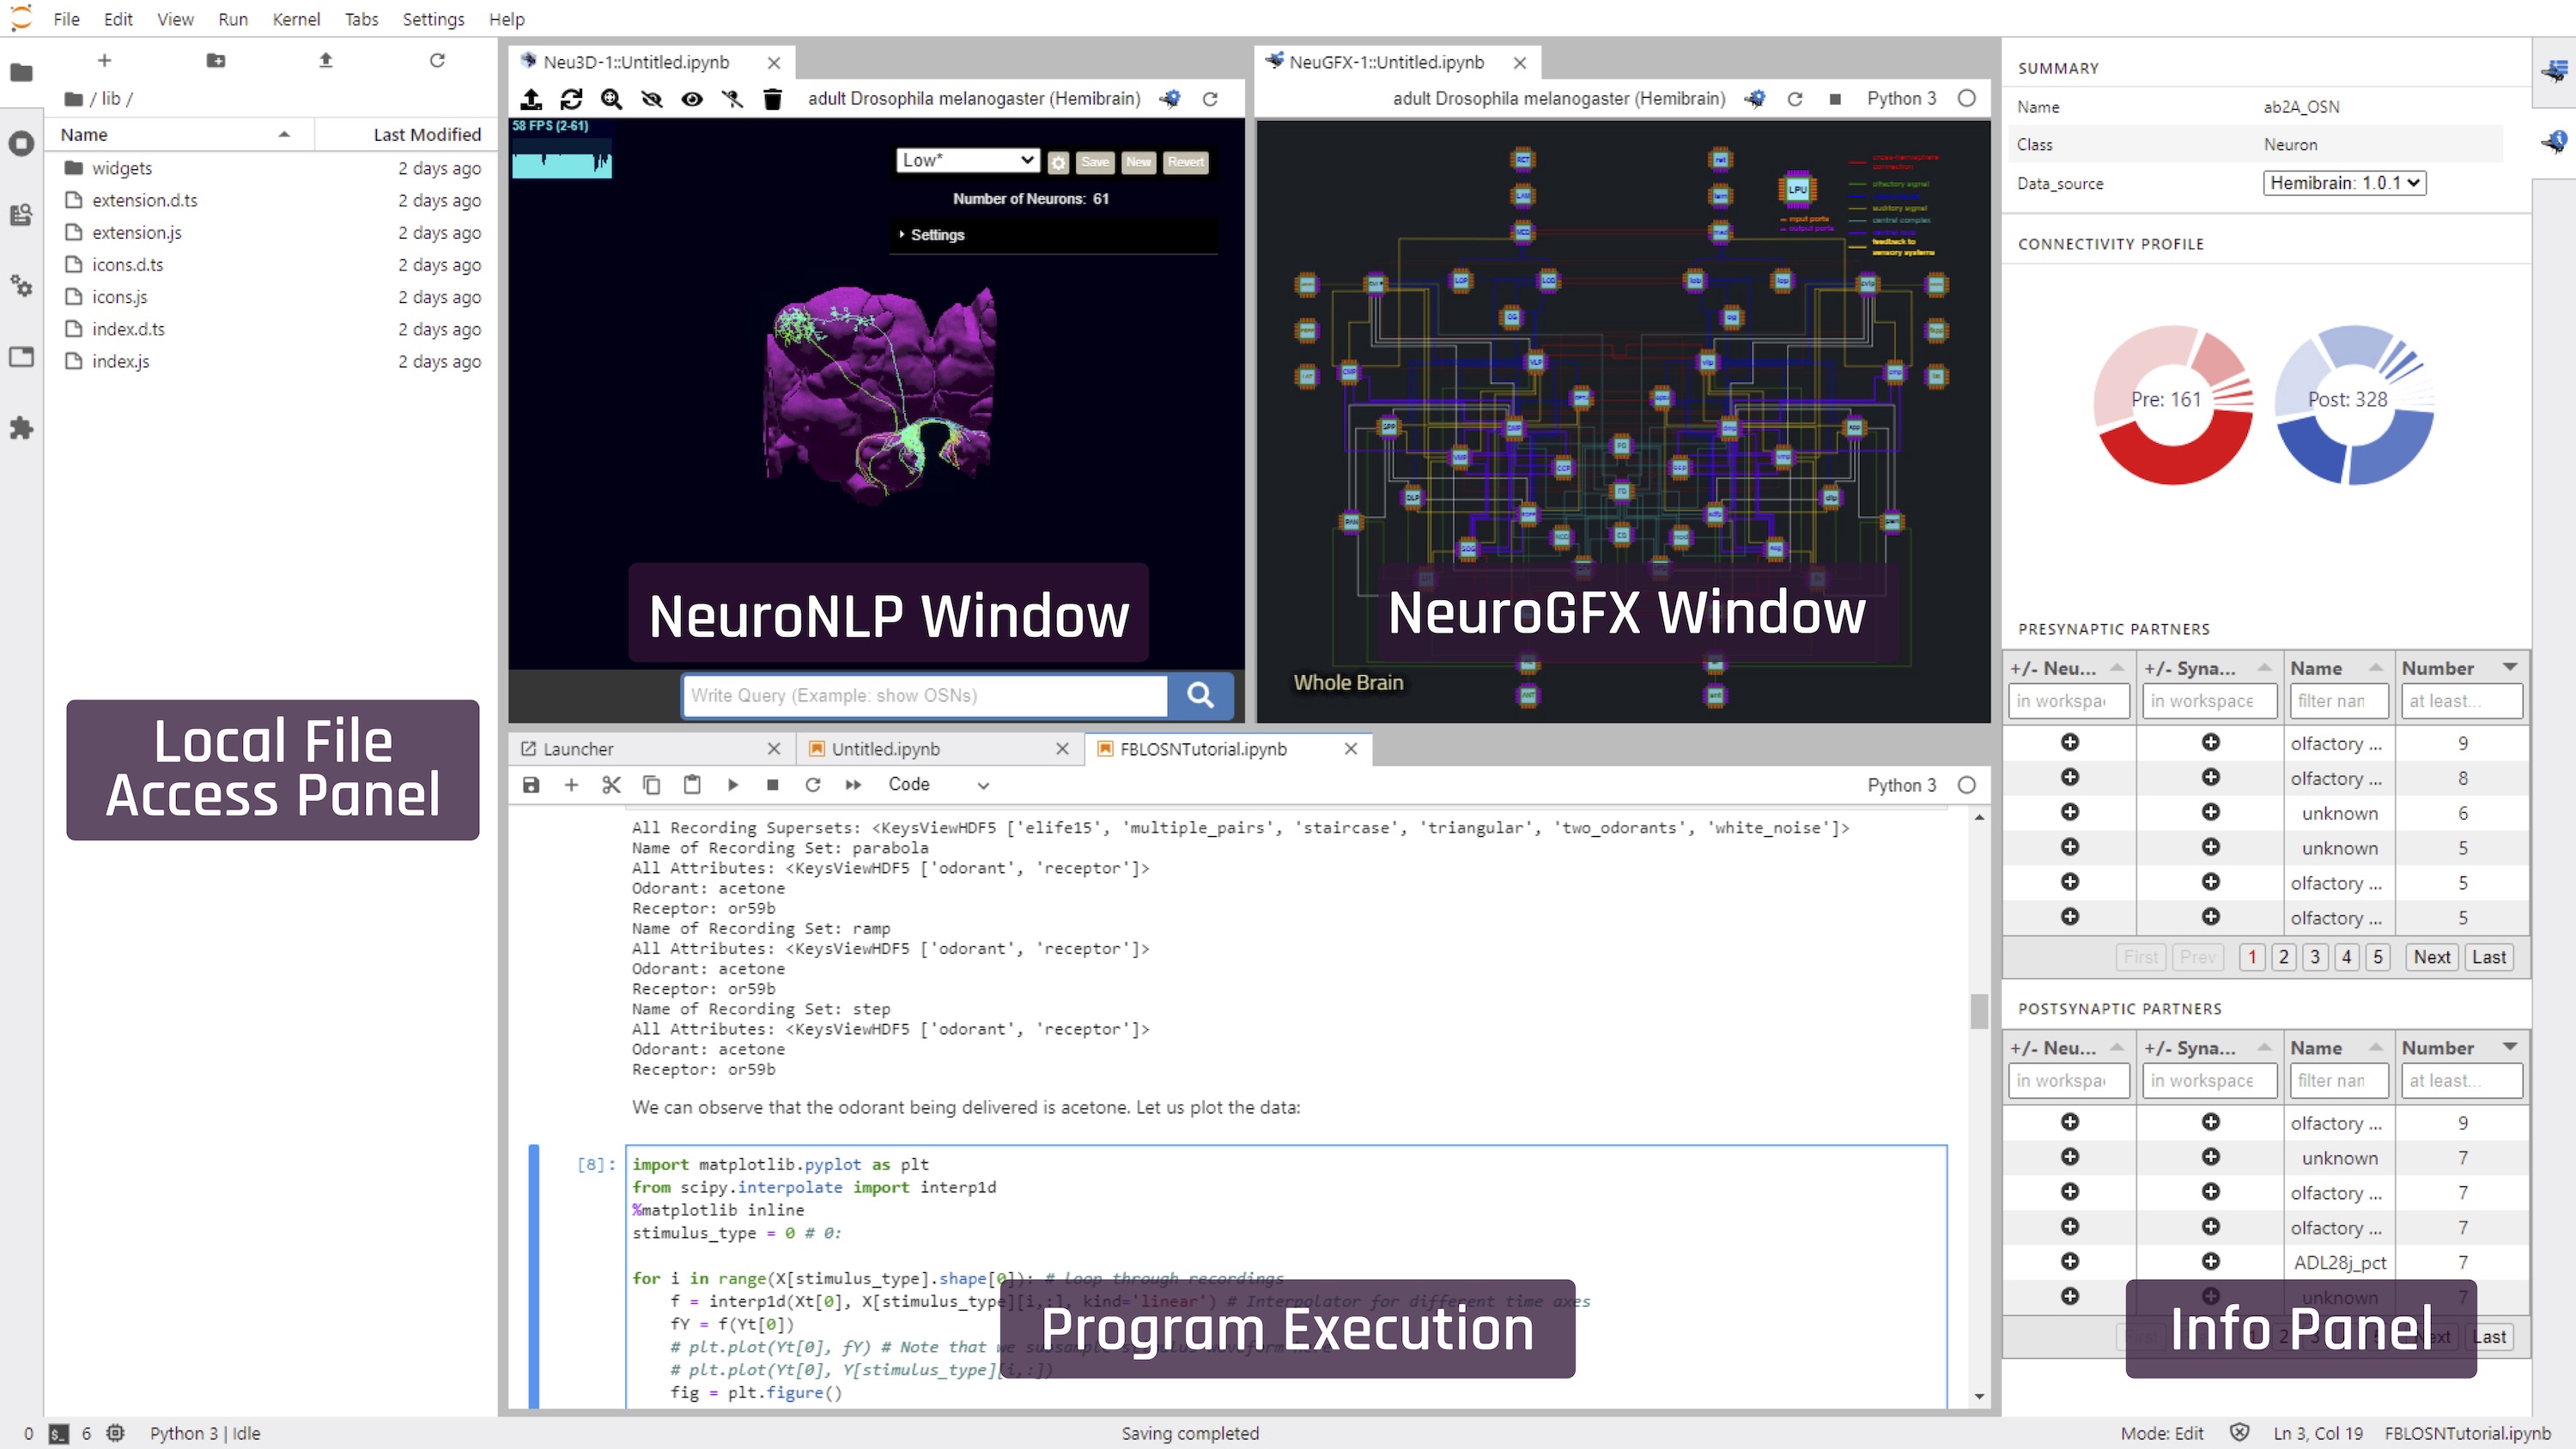The height and width of the screenshot is (1449, 2576).
Task: Reset the Neu3D view with the circular arrows icon
Action: [x=571, y=99]
